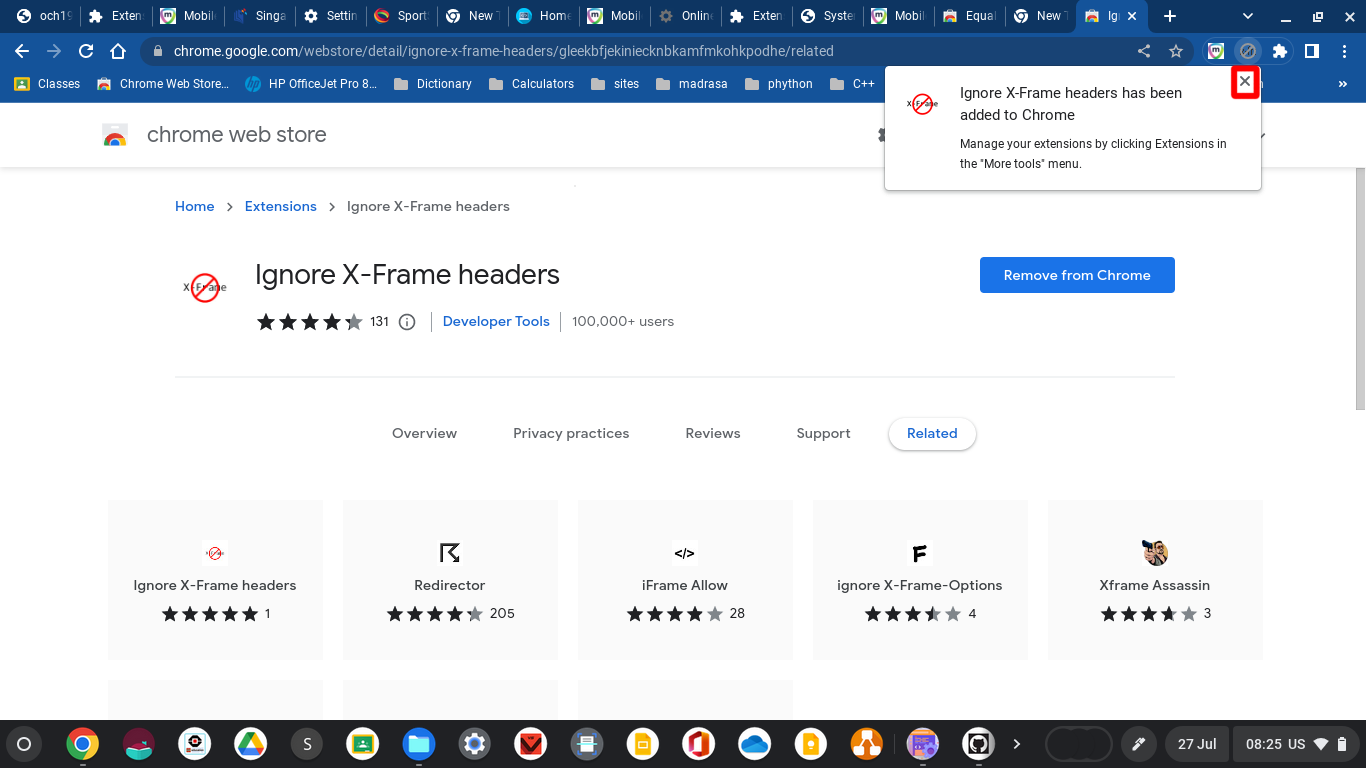Go forward to the next page
Viewport: 1366px width, 768px height.
point(54,51)
